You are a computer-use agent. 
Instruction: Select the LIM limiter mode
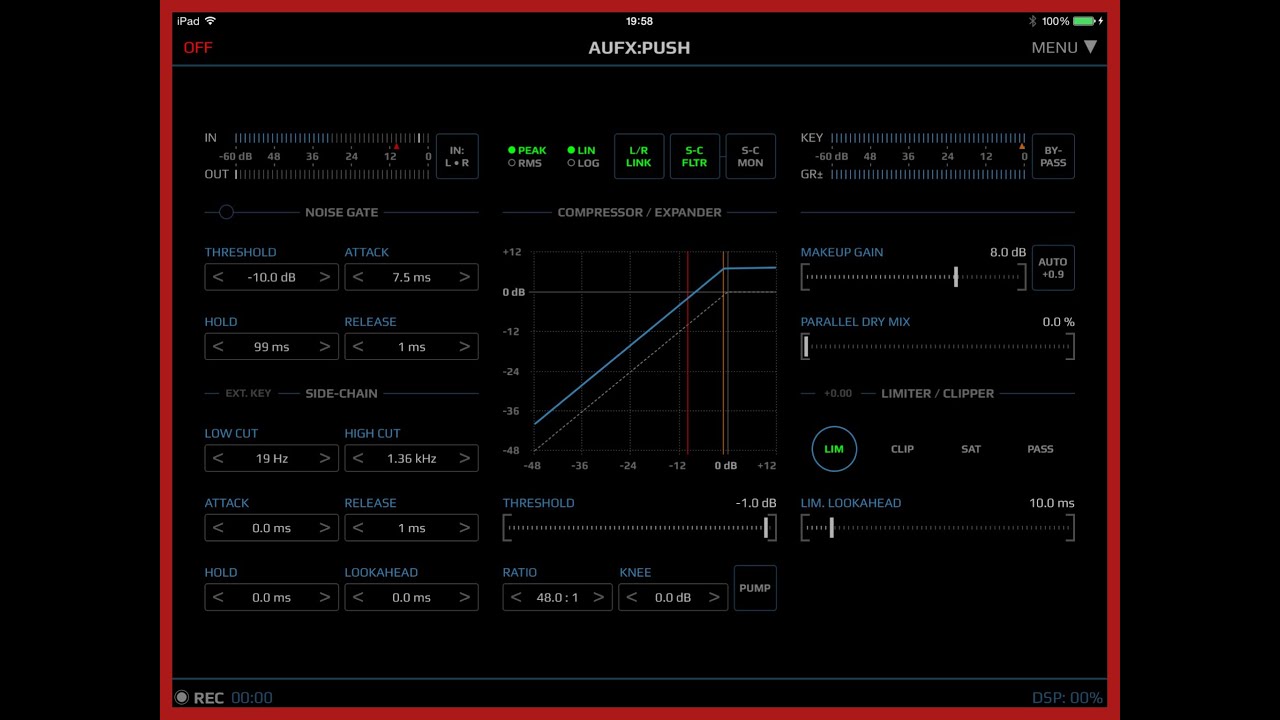tap(834, 449)
